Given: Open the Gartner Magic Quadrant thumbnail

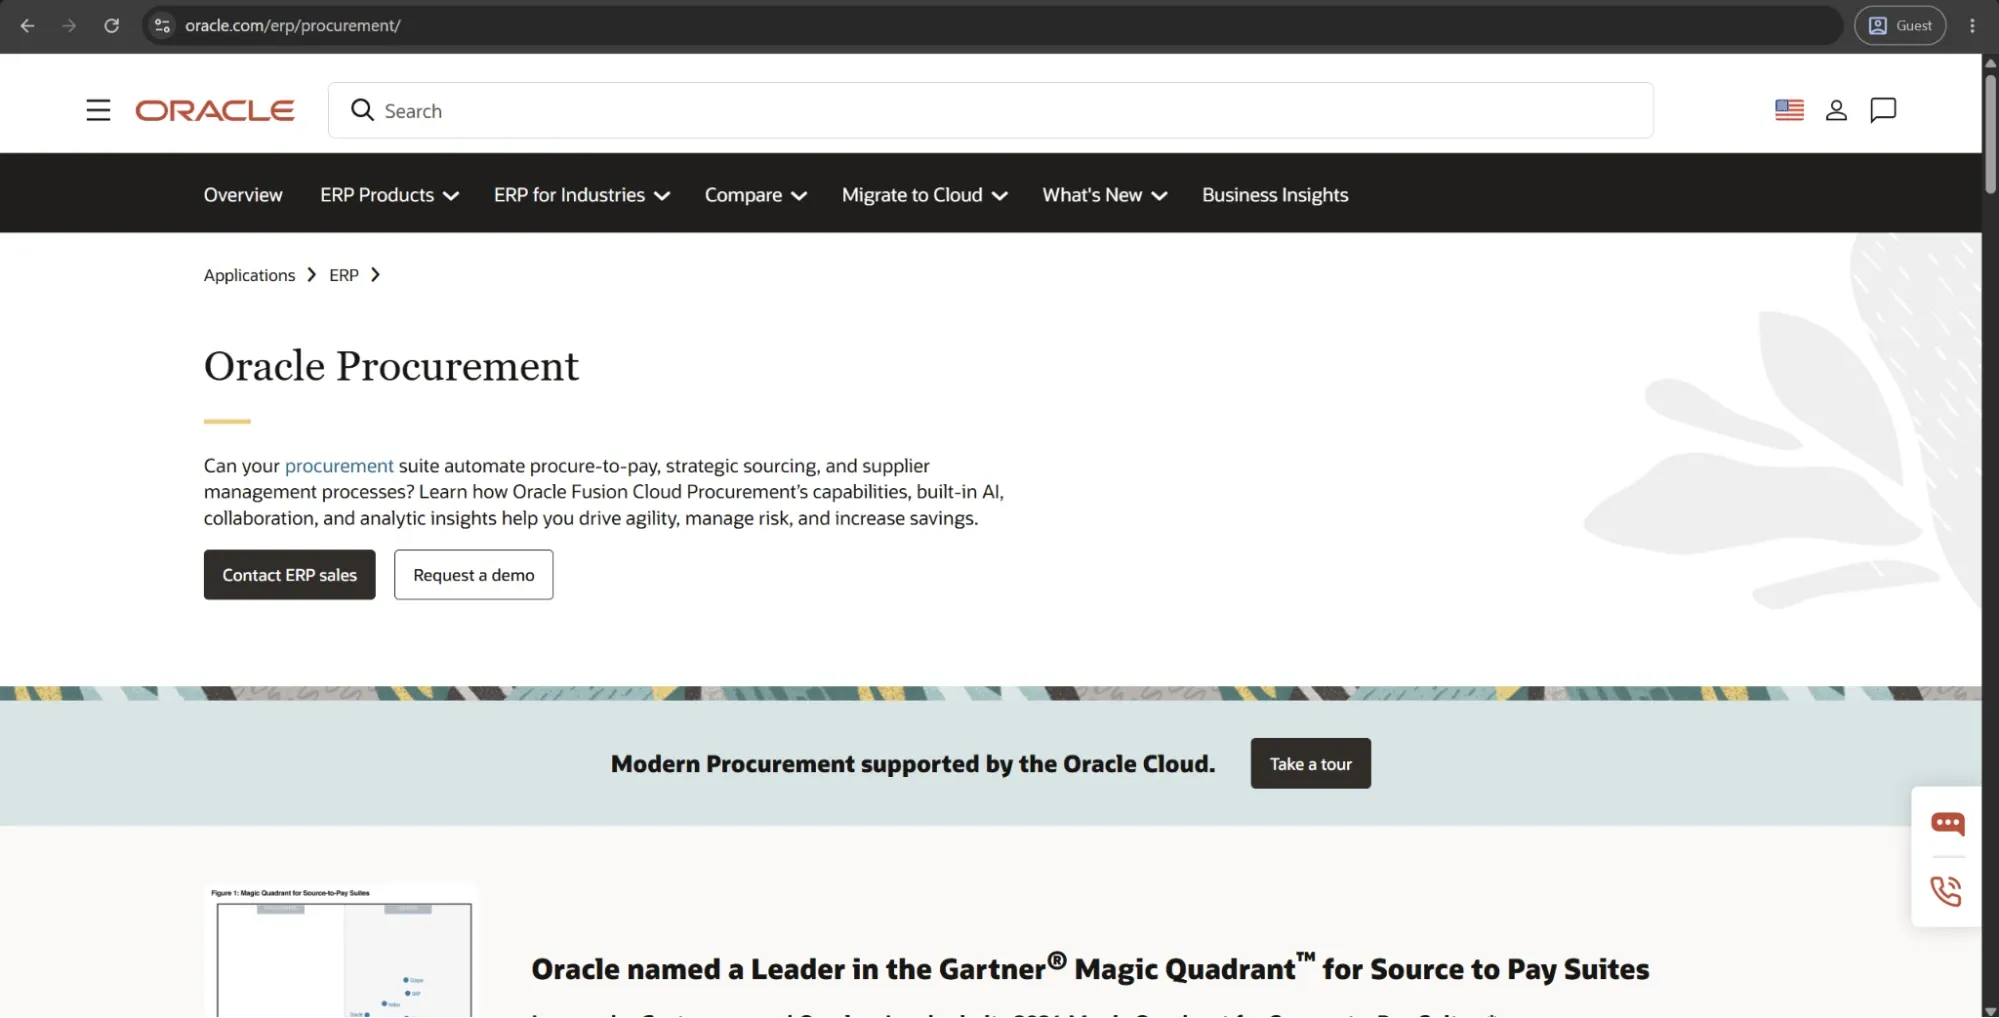Looking at the screenshot, I should pyautogui.click(x=341, y=950).
